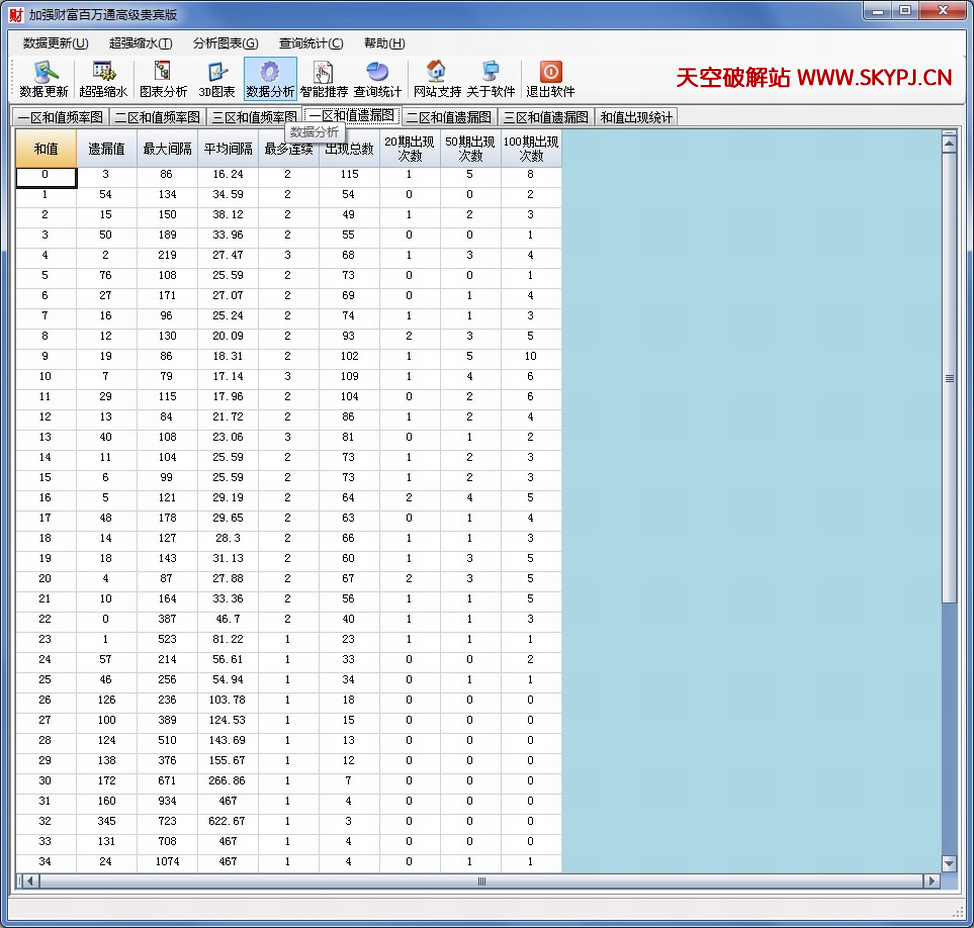Expand the 帮助(H) menu
This screenshot has width=974, height=928.
pyautogui.click(x=384, y=43)
